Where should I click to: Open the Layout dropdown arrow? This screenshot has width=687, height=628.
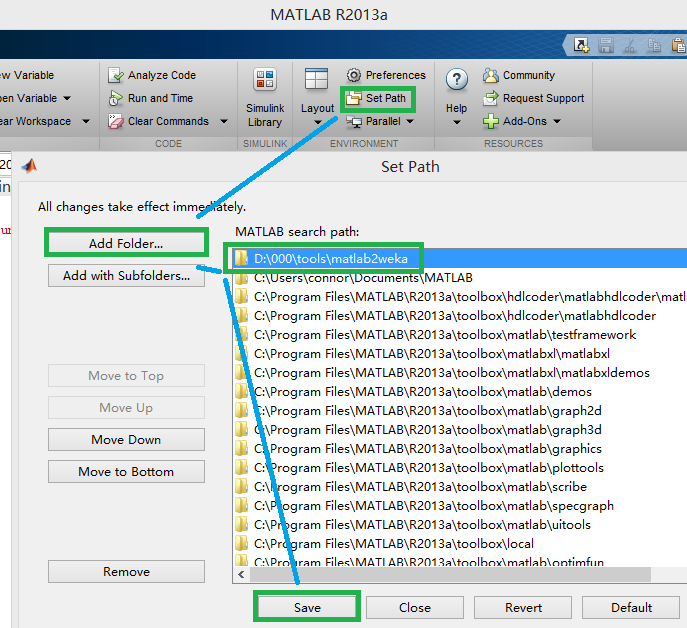(318, 122)
